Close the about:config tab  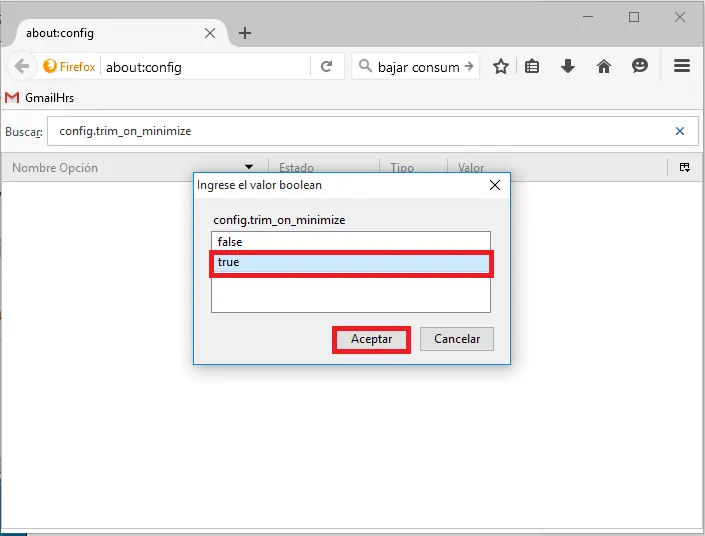pos(210,33)
